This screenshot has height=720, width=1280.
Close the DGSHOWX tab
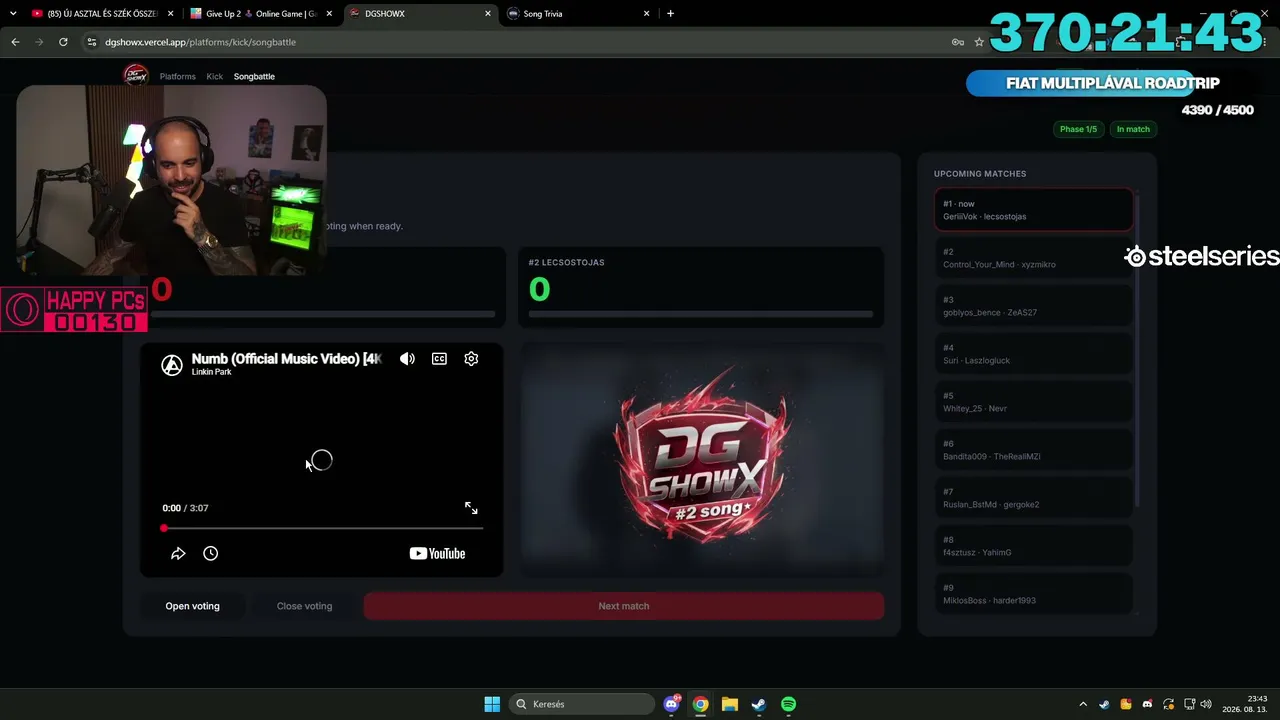click(488, 14)
